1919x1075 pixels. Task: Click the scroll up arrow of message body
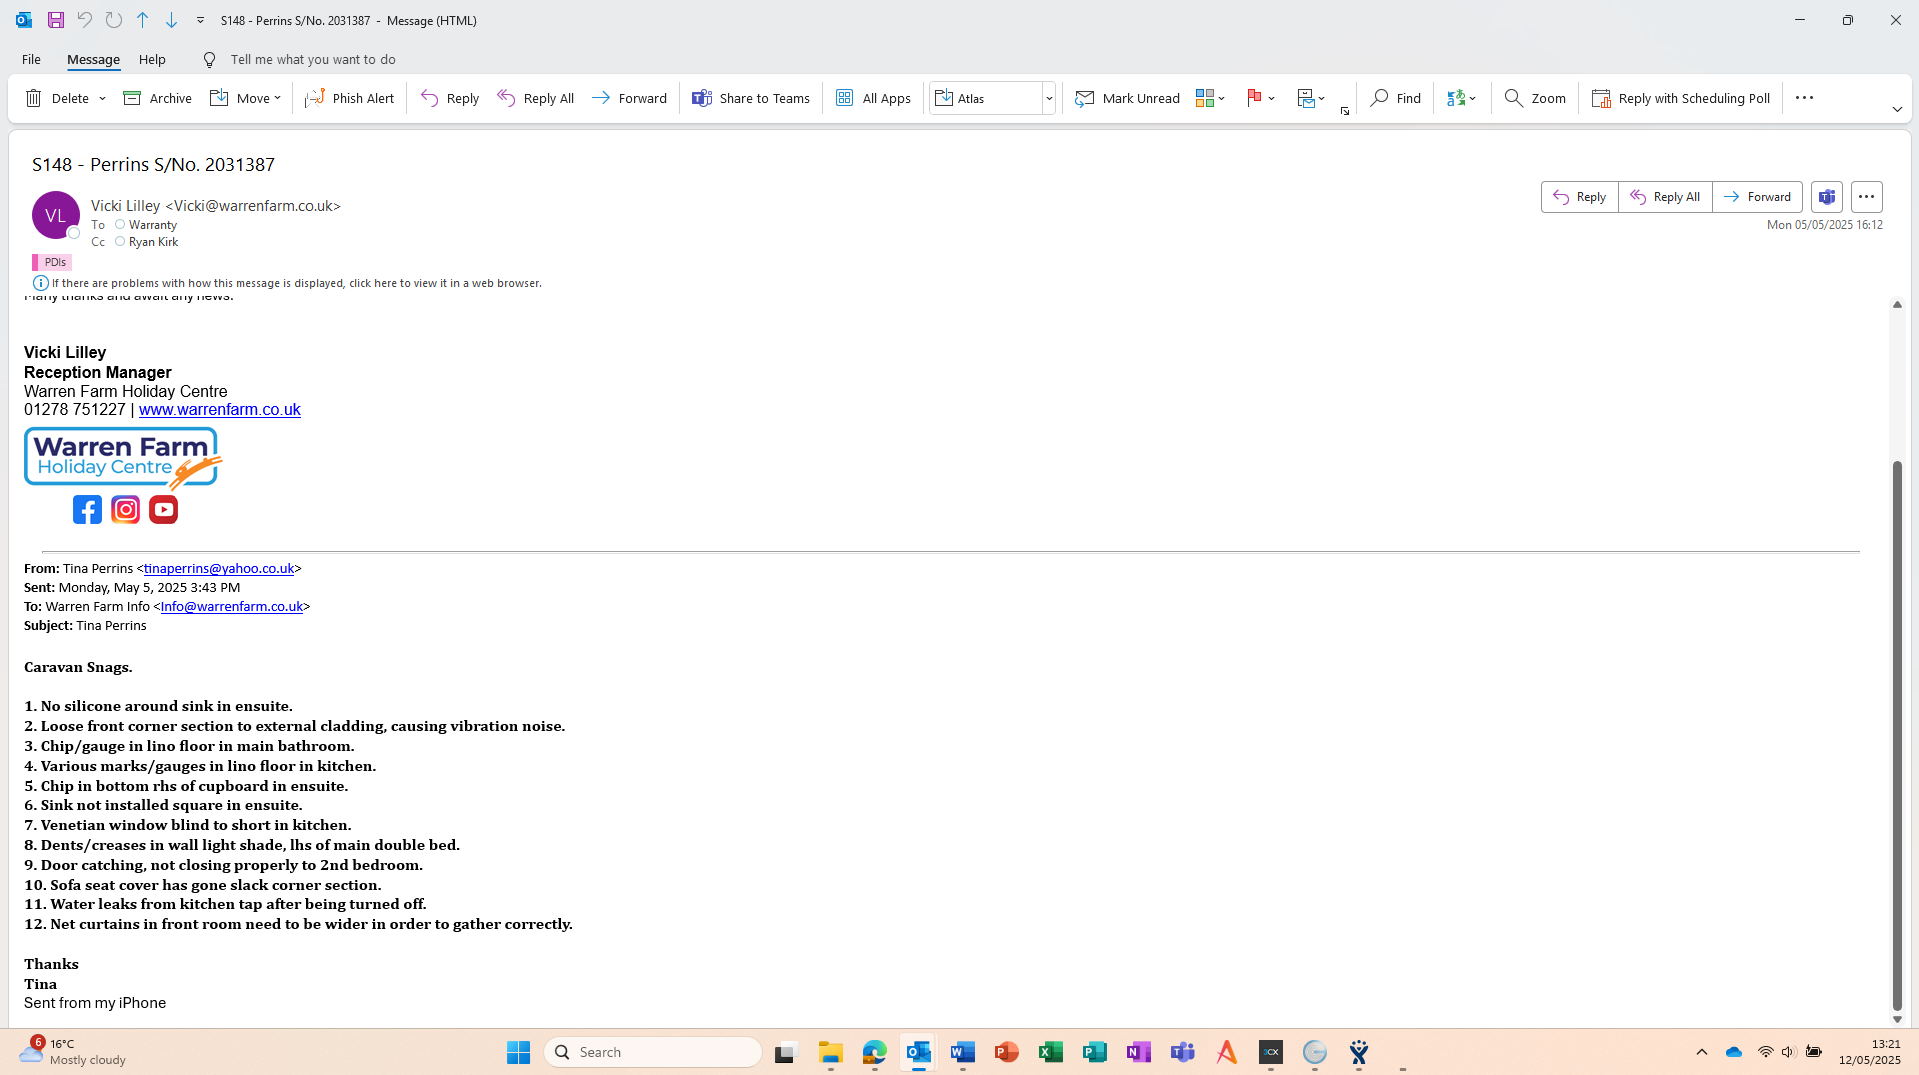click(x=1897, y=305)
